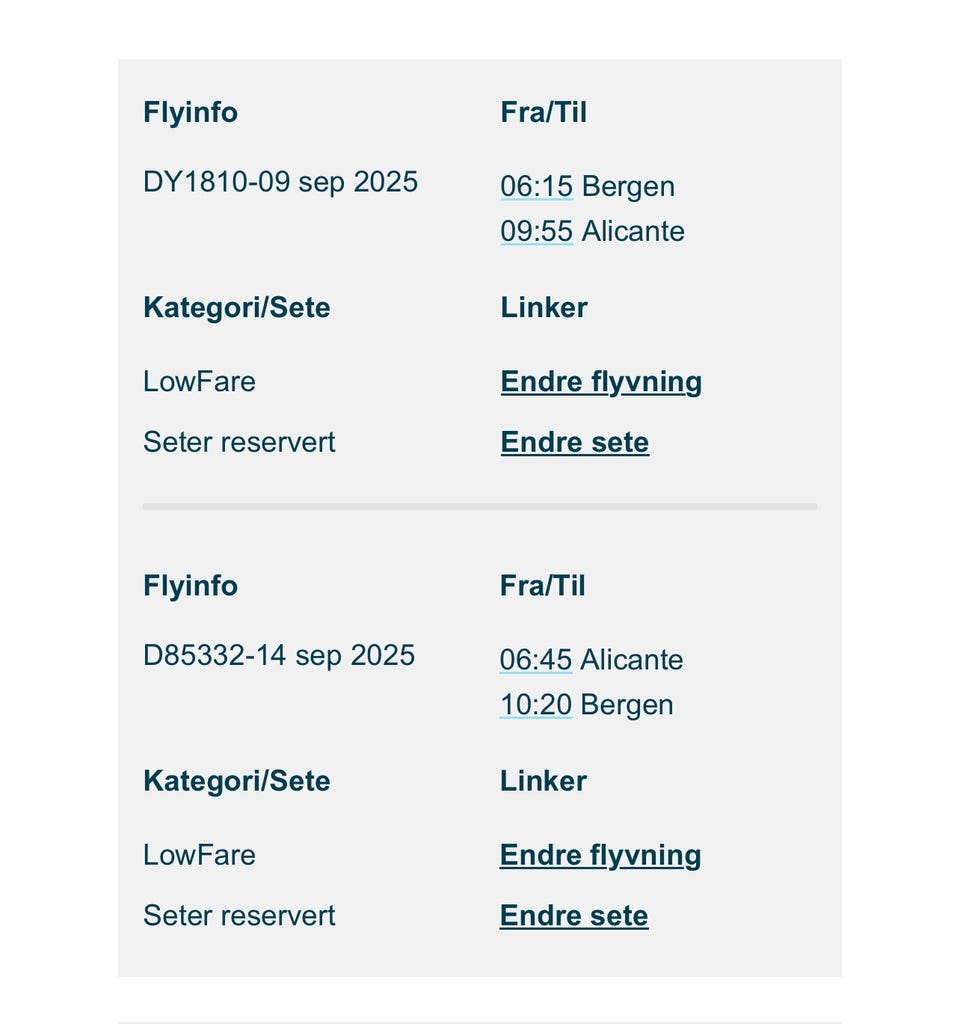Tap the 09:55 Alicante arrival time
960x1024 pixels.
(537, 231)
